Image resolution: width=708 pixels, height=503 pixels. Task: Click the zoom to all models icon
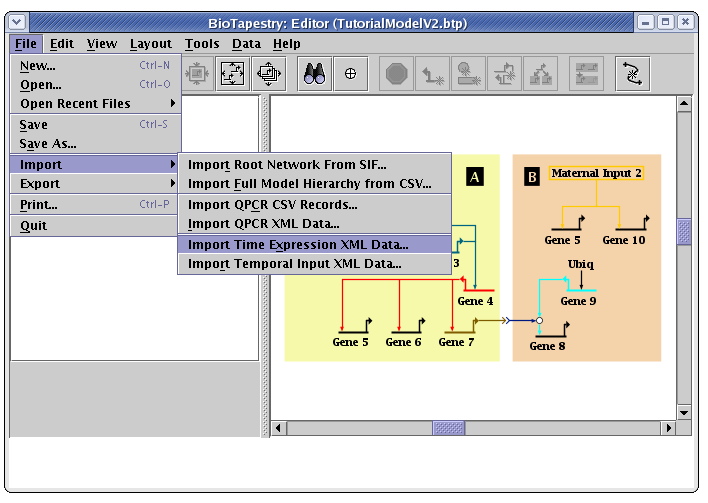[267, 73]
